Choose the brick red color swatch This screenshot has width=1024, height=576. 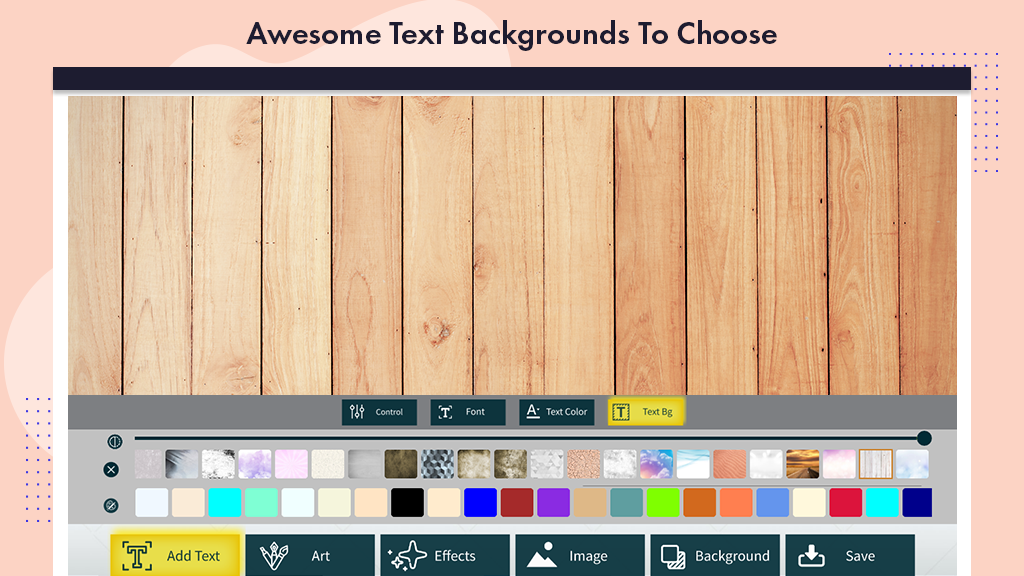[517, 503]
